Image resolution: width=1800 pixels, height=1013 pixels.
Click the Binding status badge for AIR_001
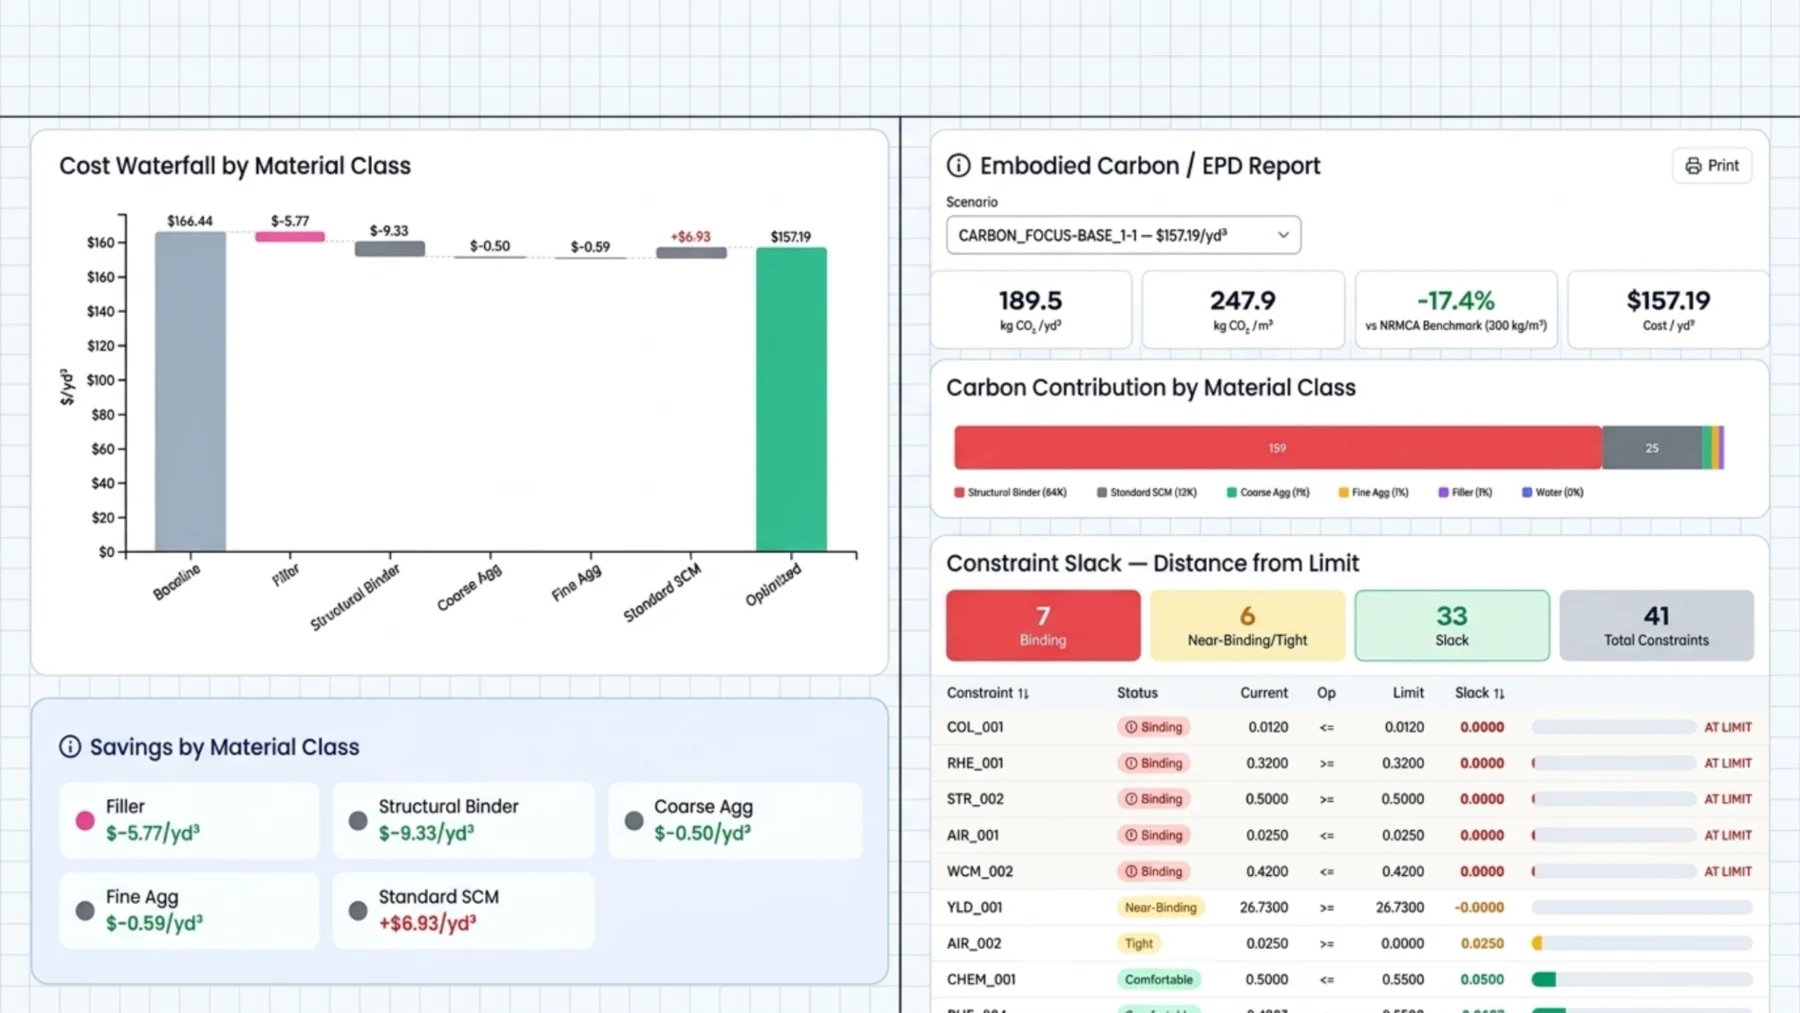[x=1153, y=835]
